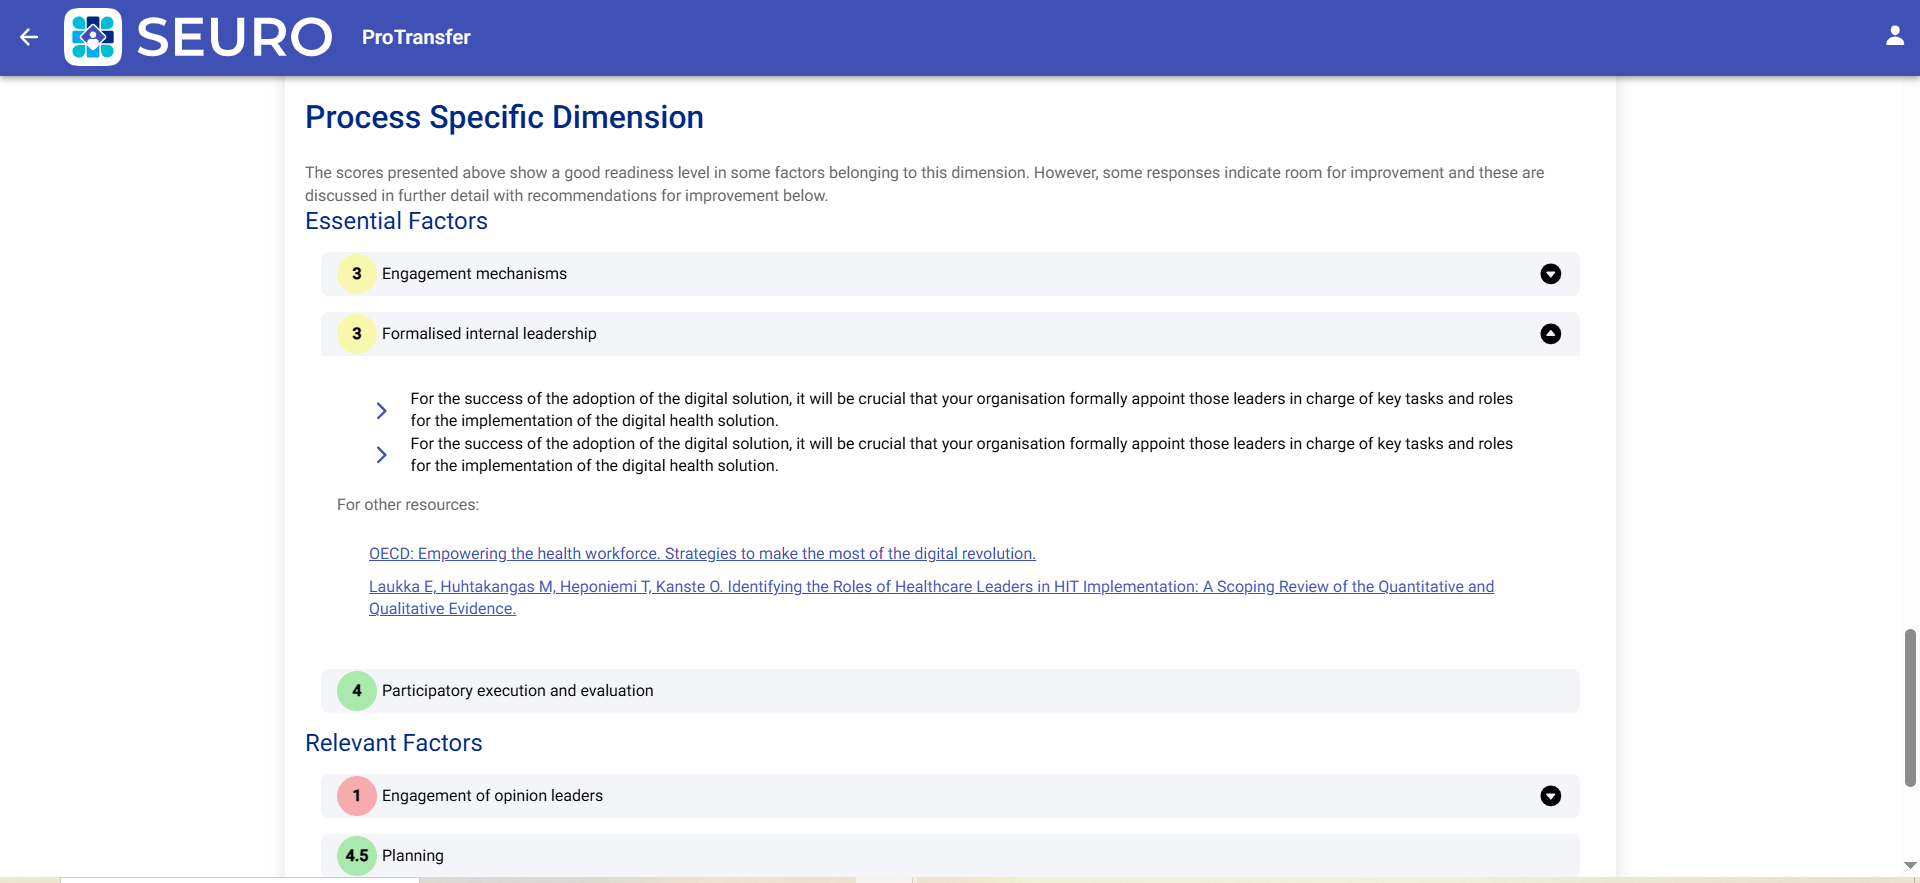Click the back arrow in header
This screenshot has height=883, width=1920.
29,37
